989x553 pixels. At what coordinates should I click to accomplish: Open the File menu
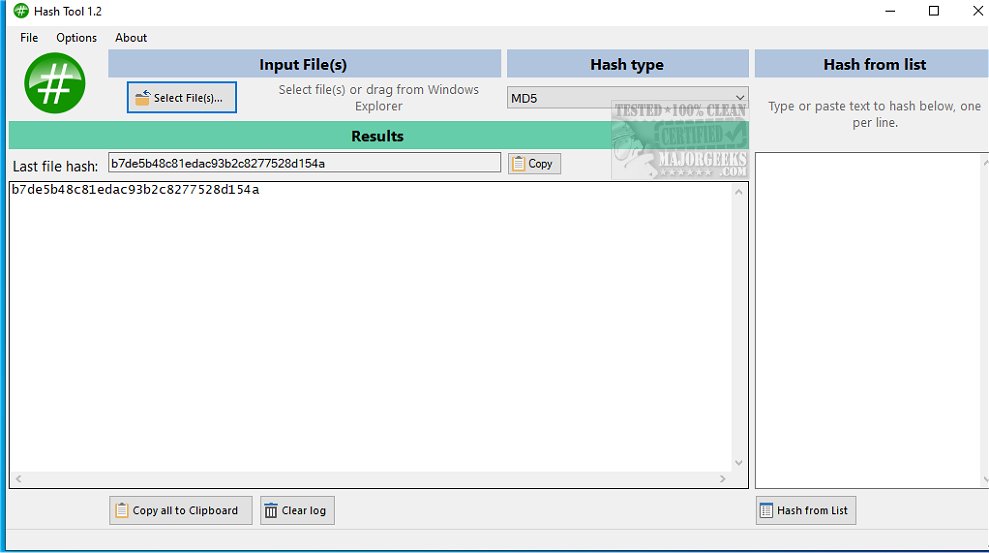[29, 38]
